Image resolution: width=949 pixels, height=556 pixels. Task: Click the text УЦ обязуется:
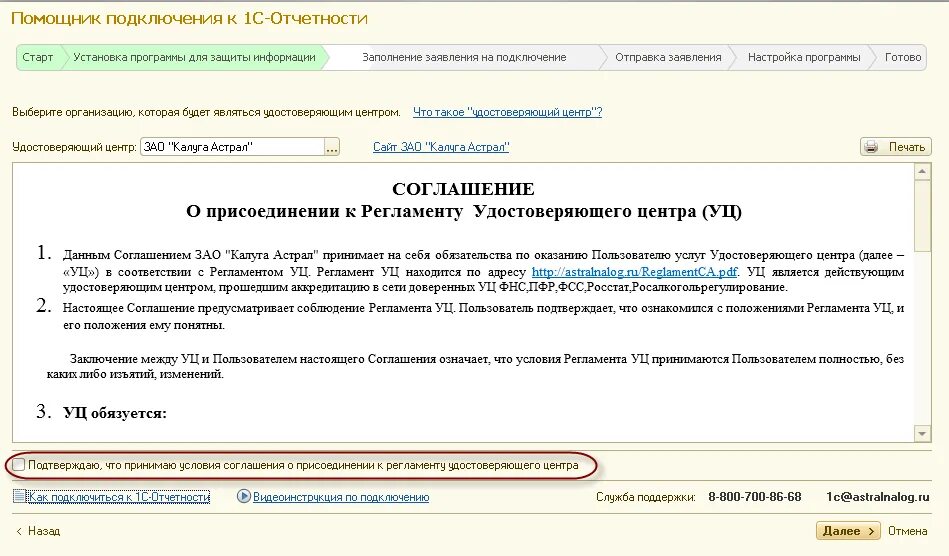pos(114,413)
